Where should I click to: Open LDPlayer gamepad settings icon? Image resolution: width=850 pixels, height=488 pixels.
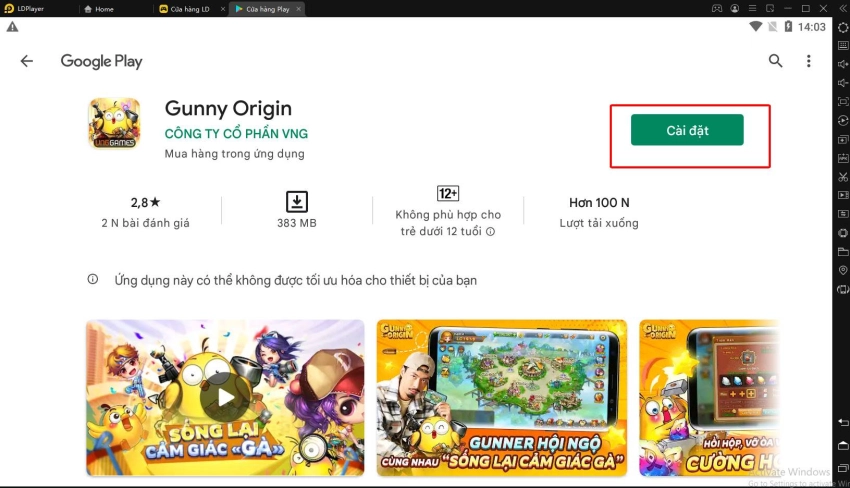coord(717,9)
